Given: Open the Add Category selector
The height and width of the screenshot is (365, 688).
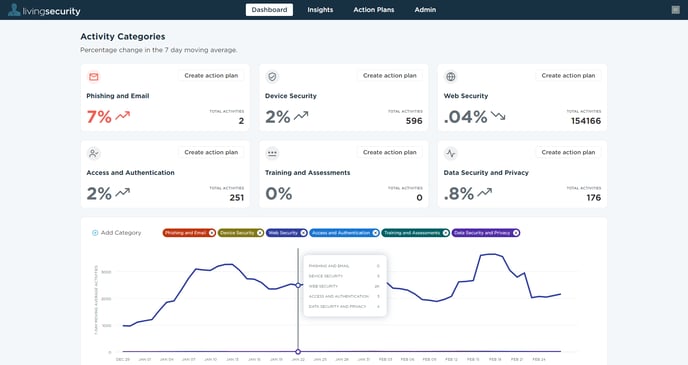Looking at the screenshot, I should pyautogui.click(x=117, y=233).
